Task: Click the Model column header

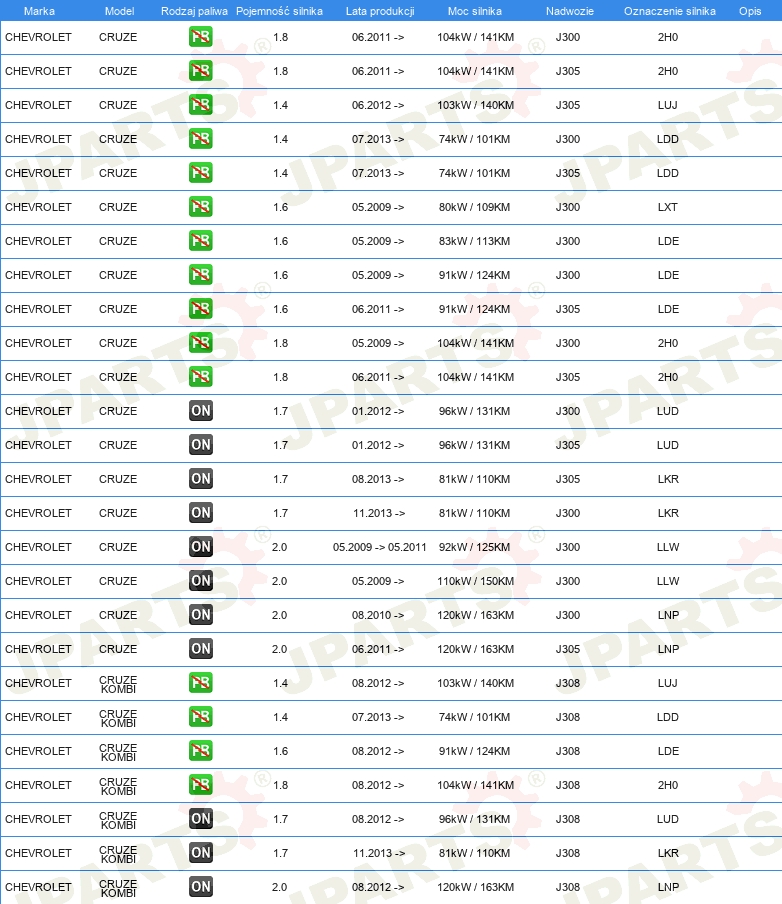Action: (119, 11)
